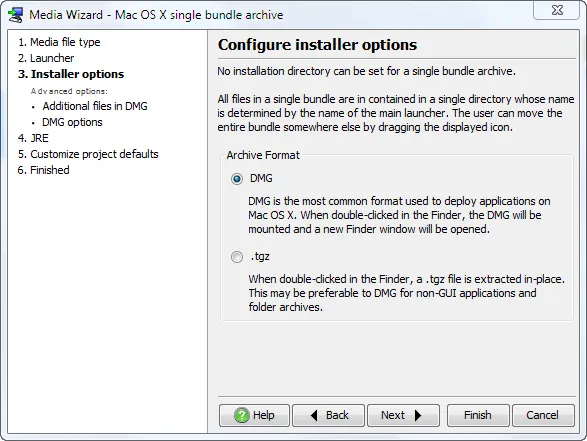Go to step 2 Launcher
The height and width of the screenshot is (441, 587).
tap(46, 58)
